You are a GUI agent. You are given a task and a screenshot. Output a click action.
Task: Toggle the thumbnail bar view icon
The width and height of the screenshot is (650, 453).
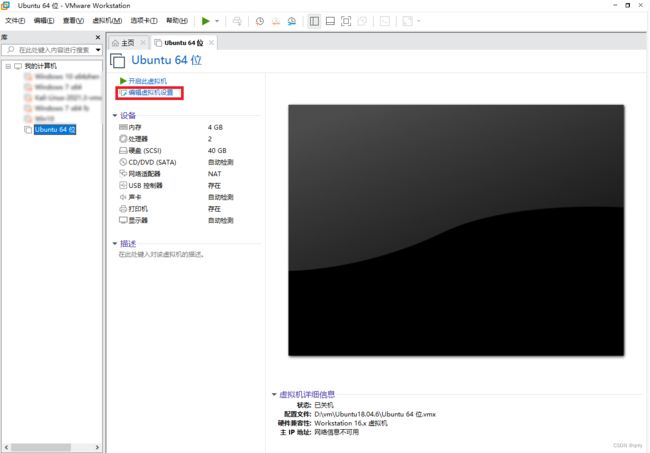(330, 21)
